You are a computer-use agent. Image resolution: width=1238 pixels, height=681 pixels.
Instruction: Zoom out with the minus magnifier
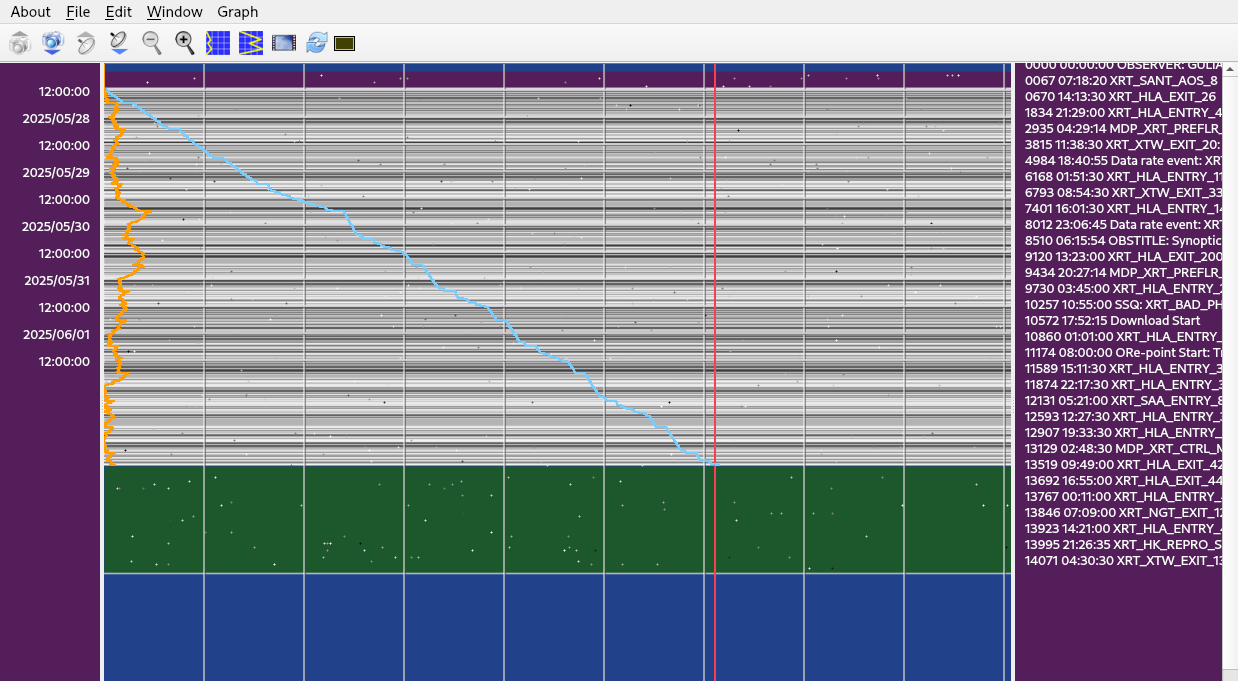(152, 43)
